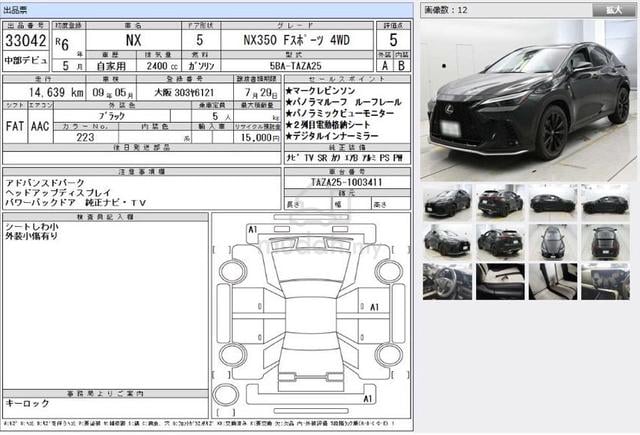Select the first-row third side-profile thumbnail
Viewport: 640px width, 435px height.
coord(553,202)
